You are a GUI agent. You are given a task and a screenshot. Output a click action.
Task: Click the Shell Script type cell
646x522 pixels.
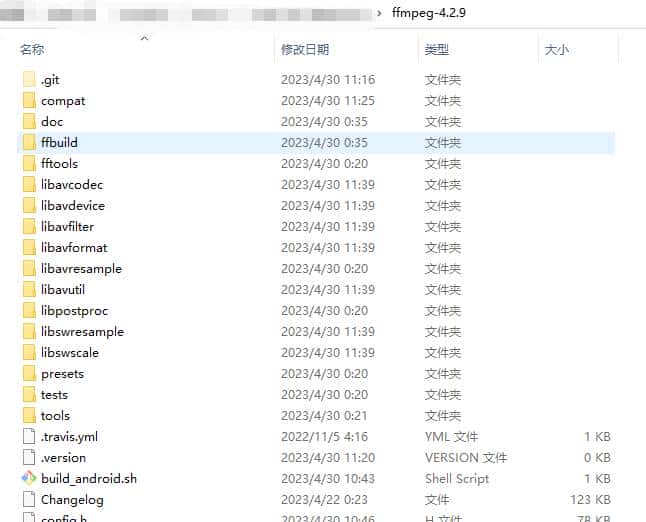point(457,479)
